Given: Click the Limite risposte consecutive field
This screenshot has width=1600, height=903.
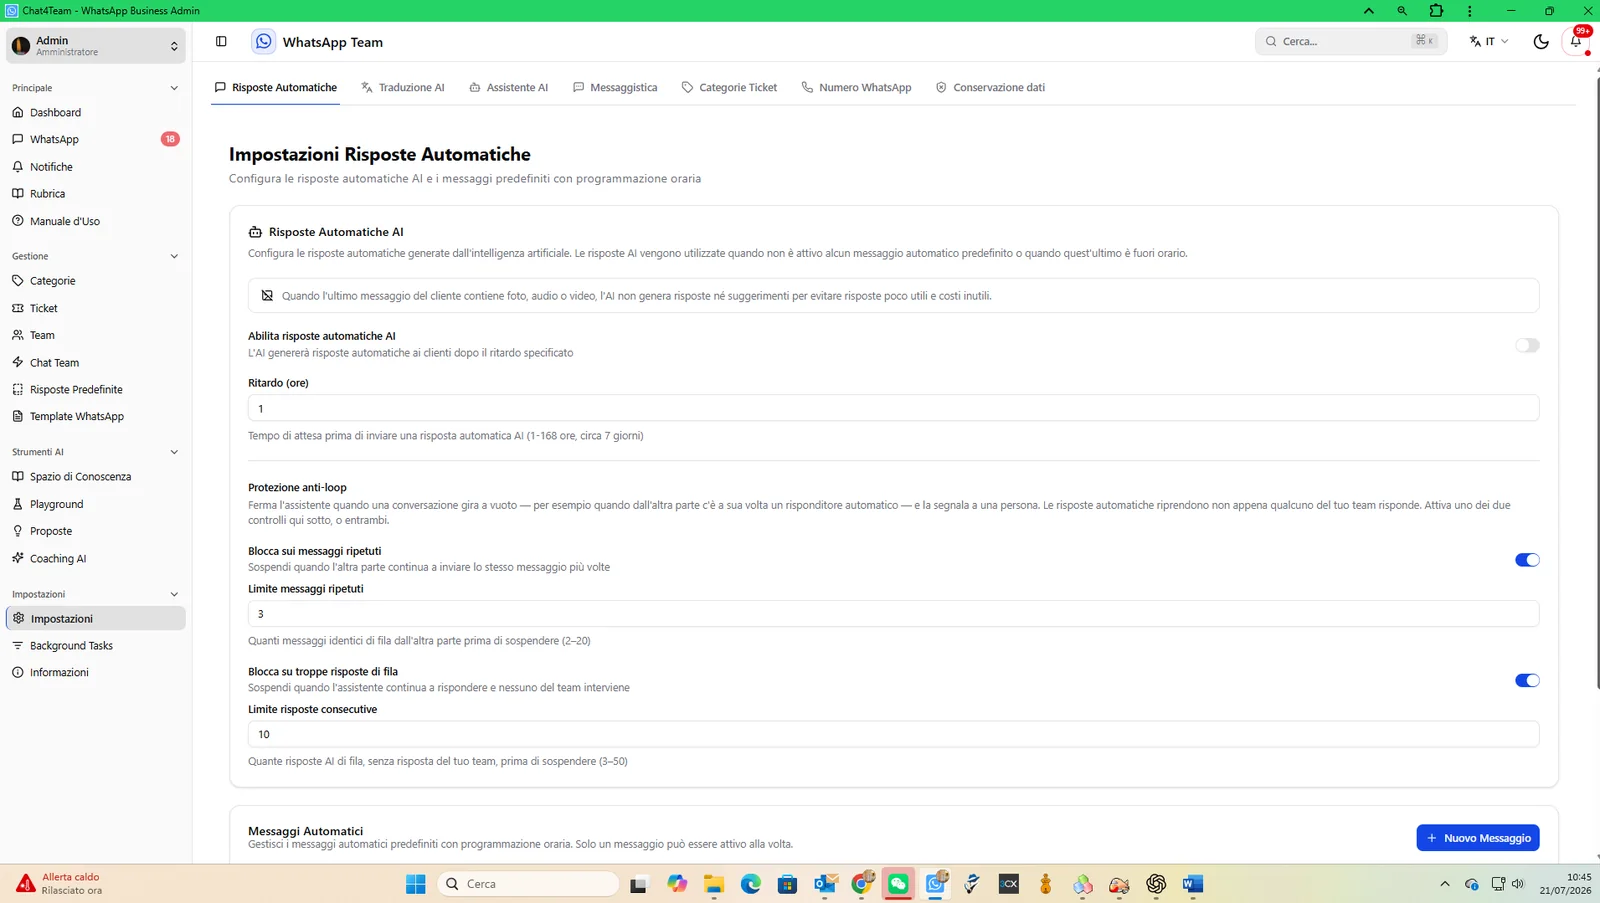Looking at the screenshot, I should click(893, 734).
